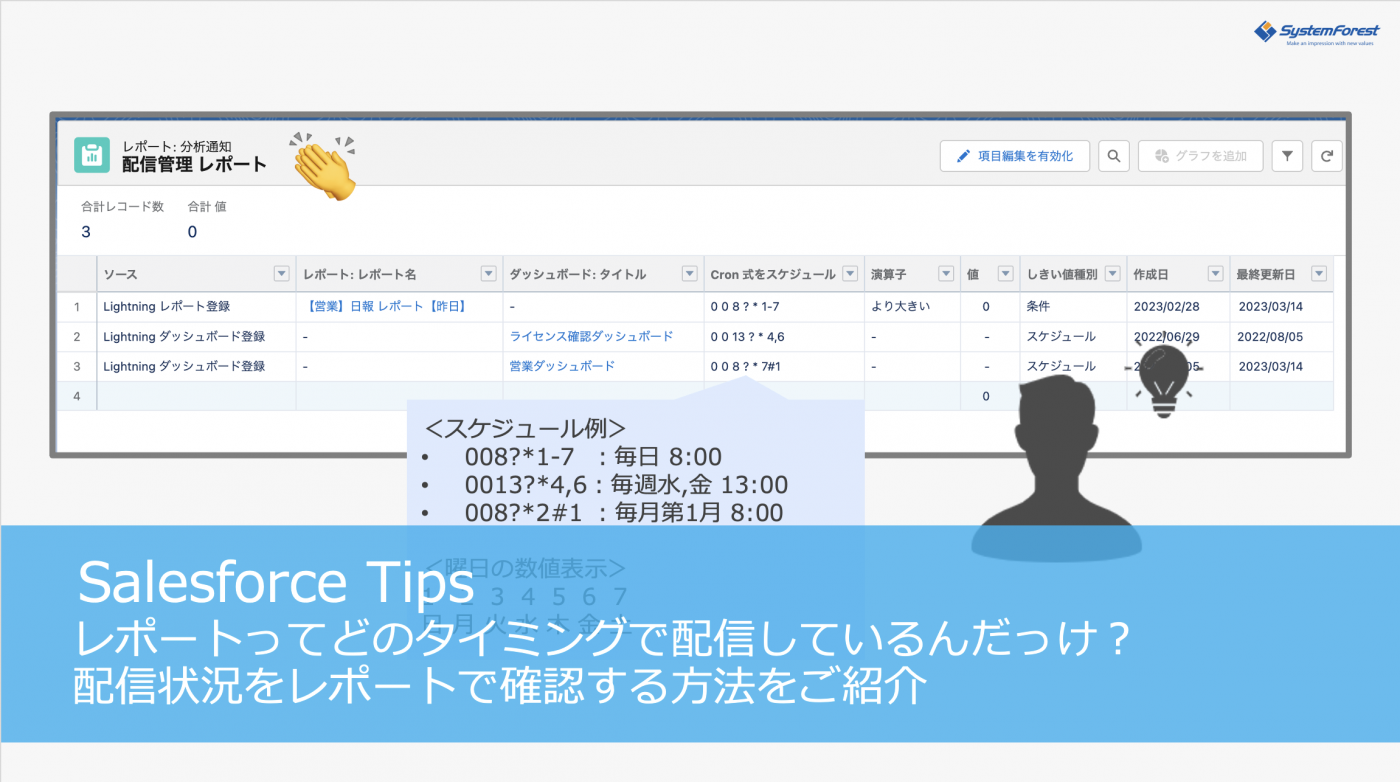Click the SystemForest logo
The width and height of the screenshot is (1400, 782).
click(1316, 33)
